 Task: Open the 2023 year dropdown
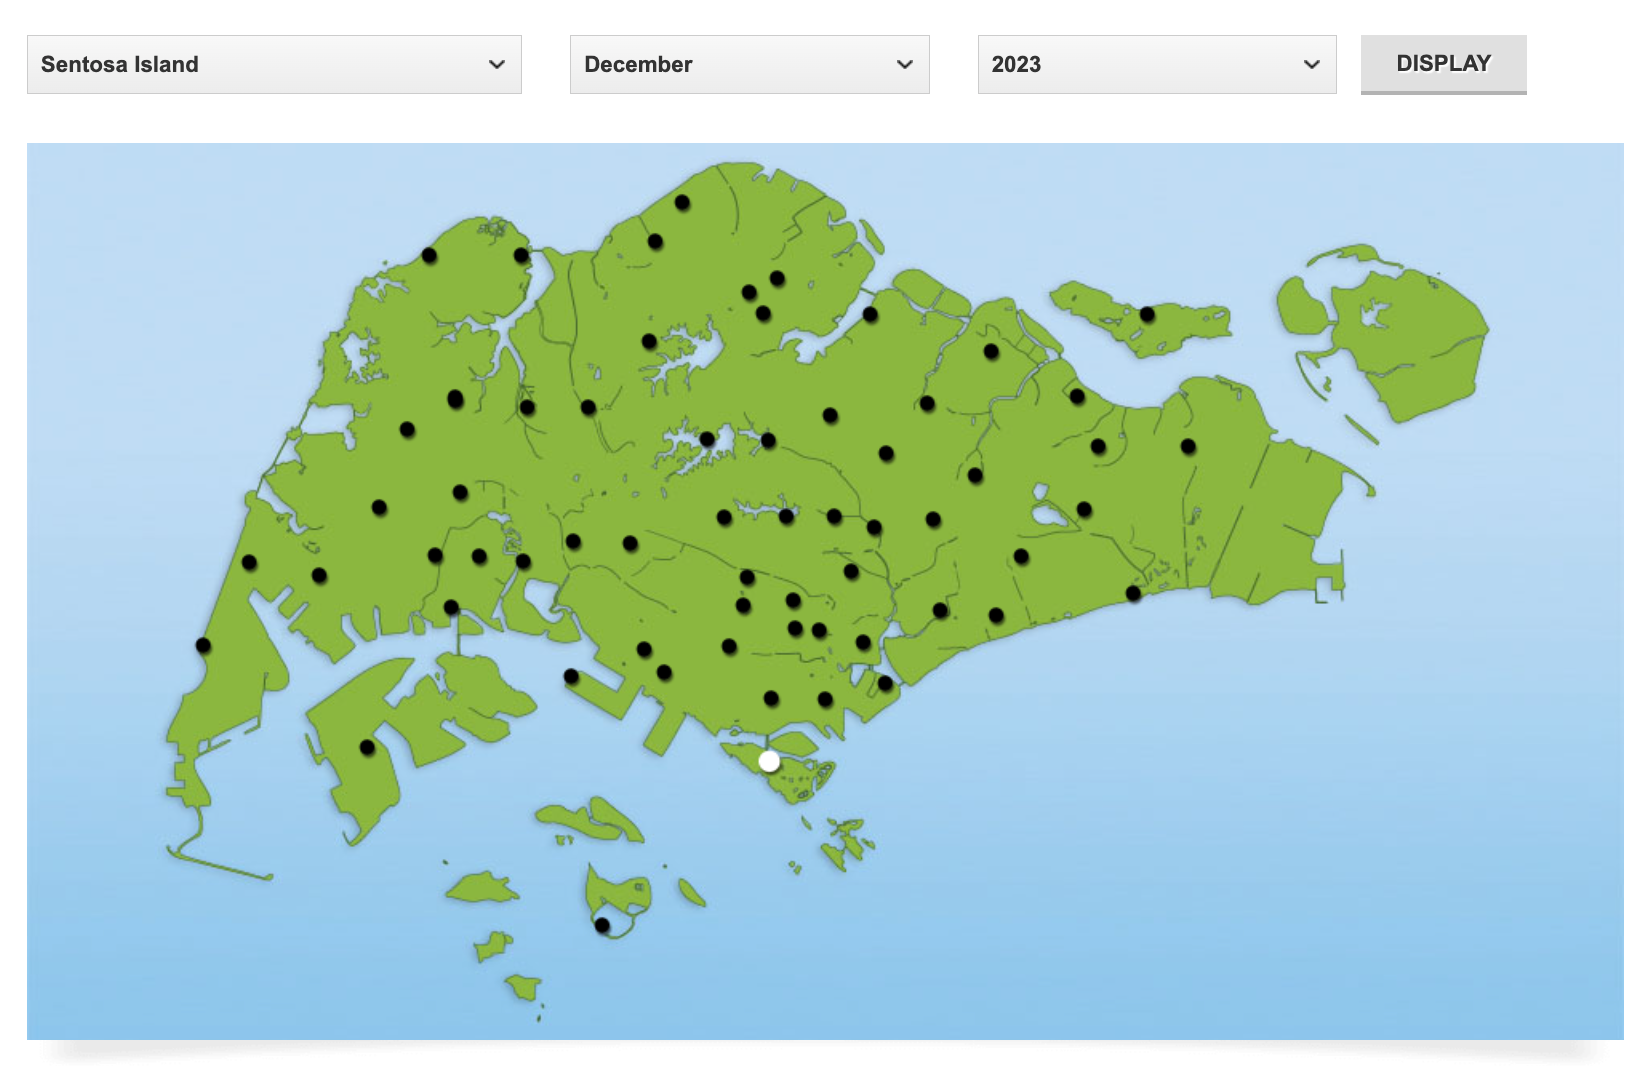click(x=1156, y=64)
